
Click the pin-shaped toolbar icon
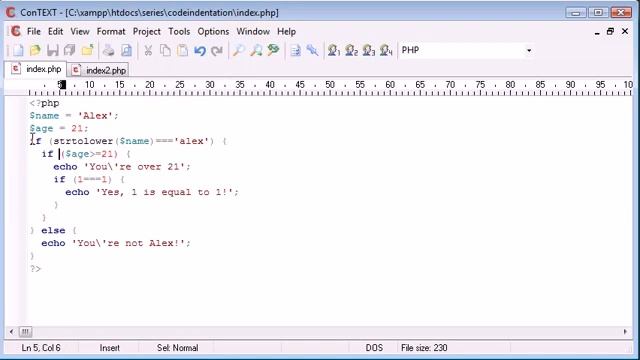click(x=312, y=50)
